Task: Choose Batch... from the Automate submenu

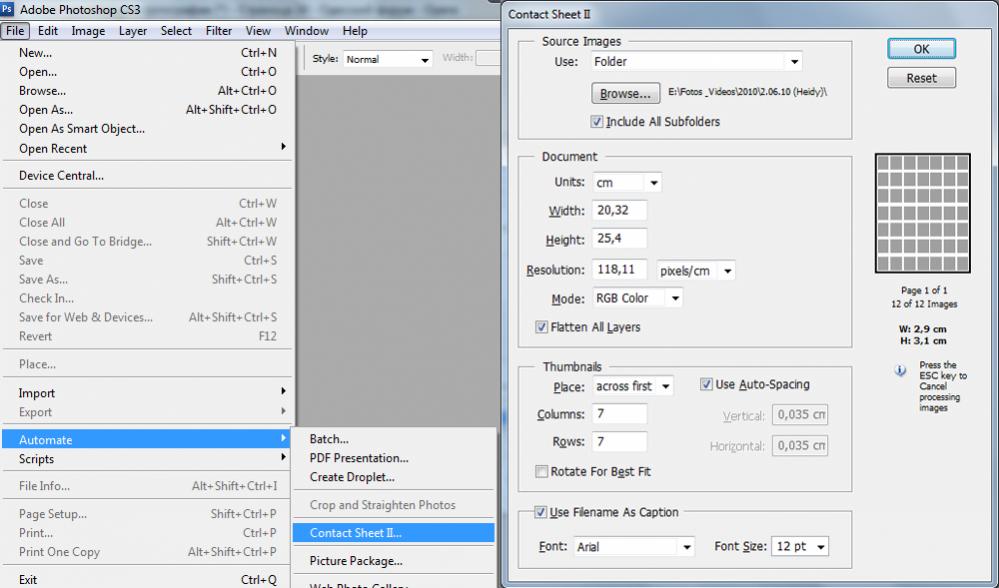Action: [394, 439]
